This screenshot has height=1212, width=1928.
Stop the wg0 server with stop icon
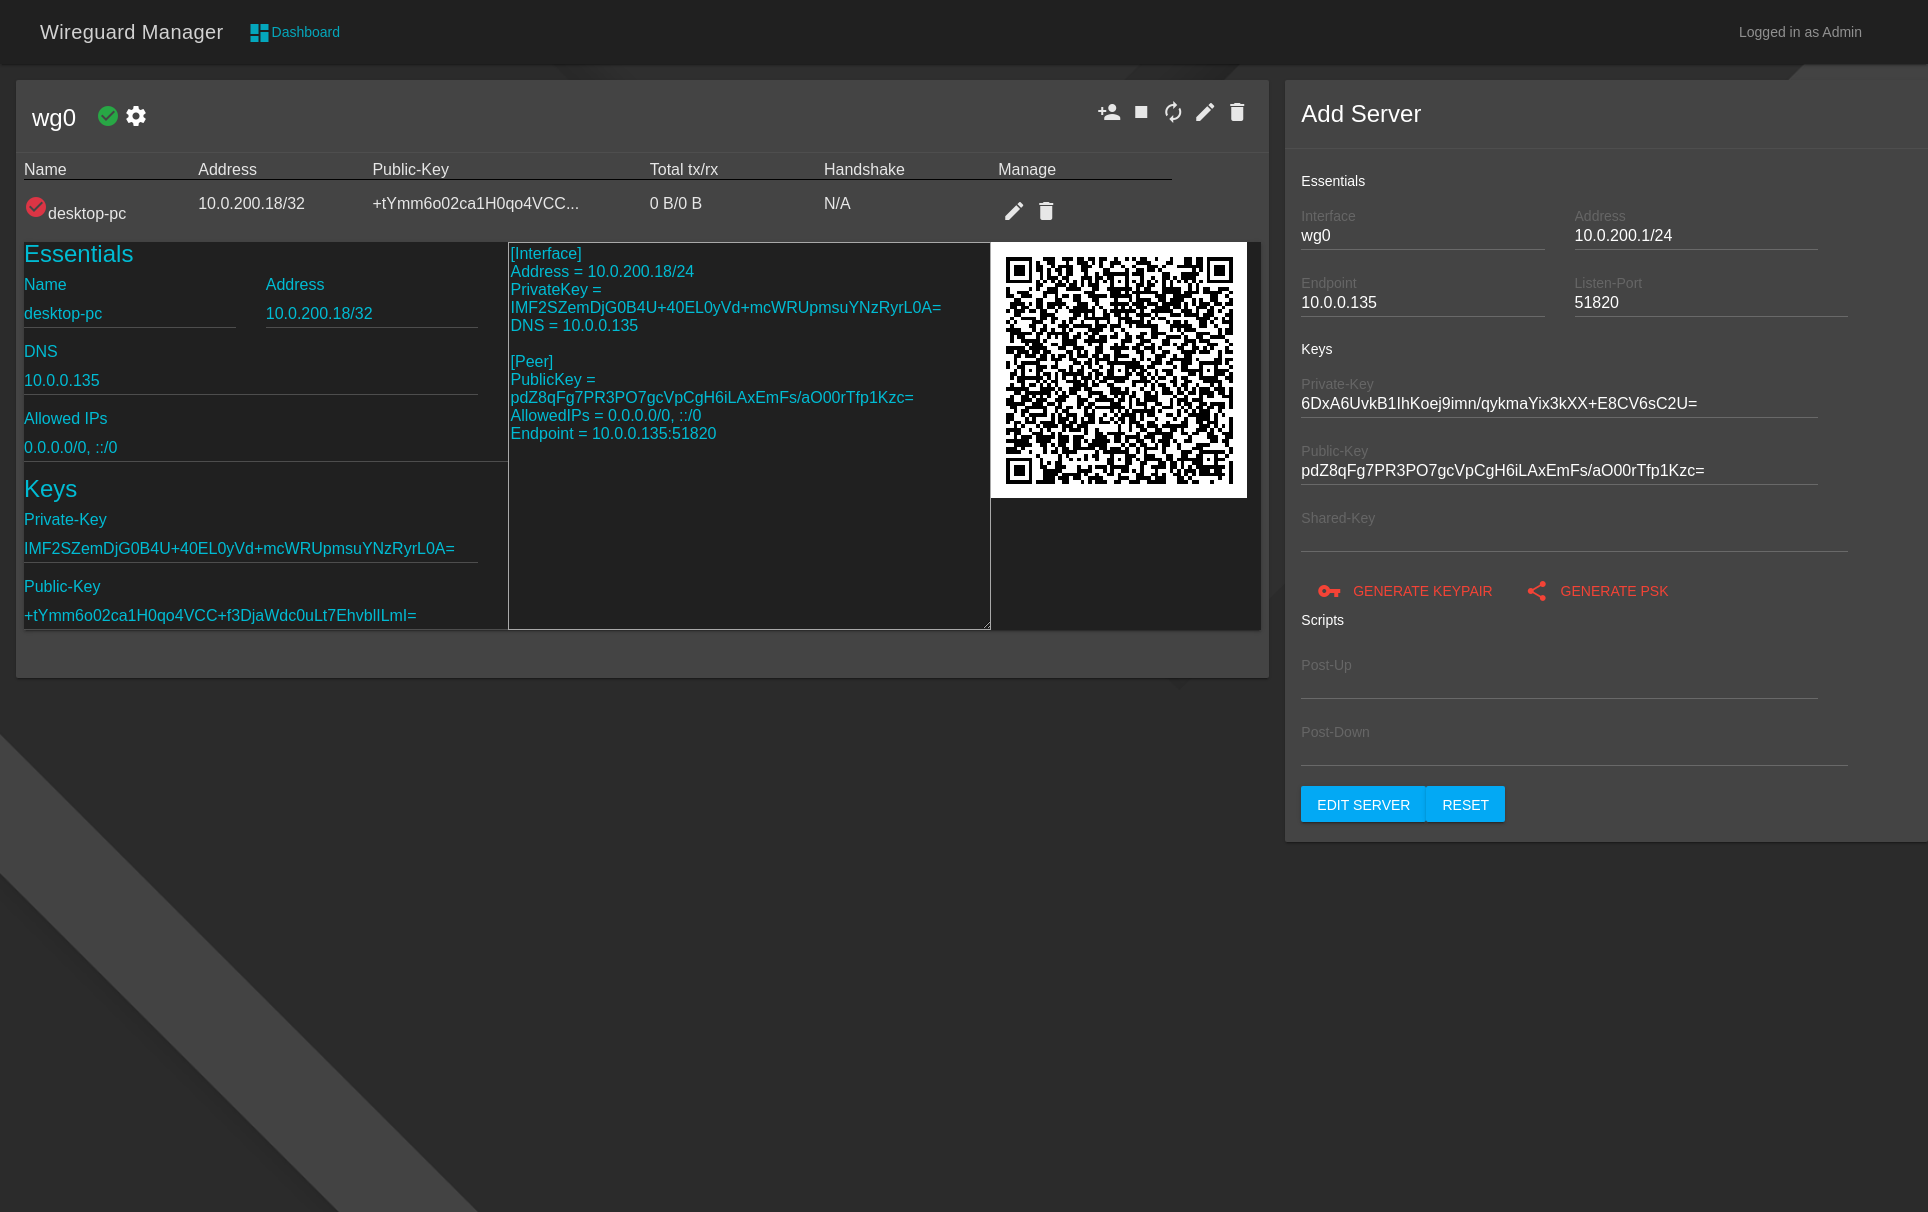pos(1141,112)
